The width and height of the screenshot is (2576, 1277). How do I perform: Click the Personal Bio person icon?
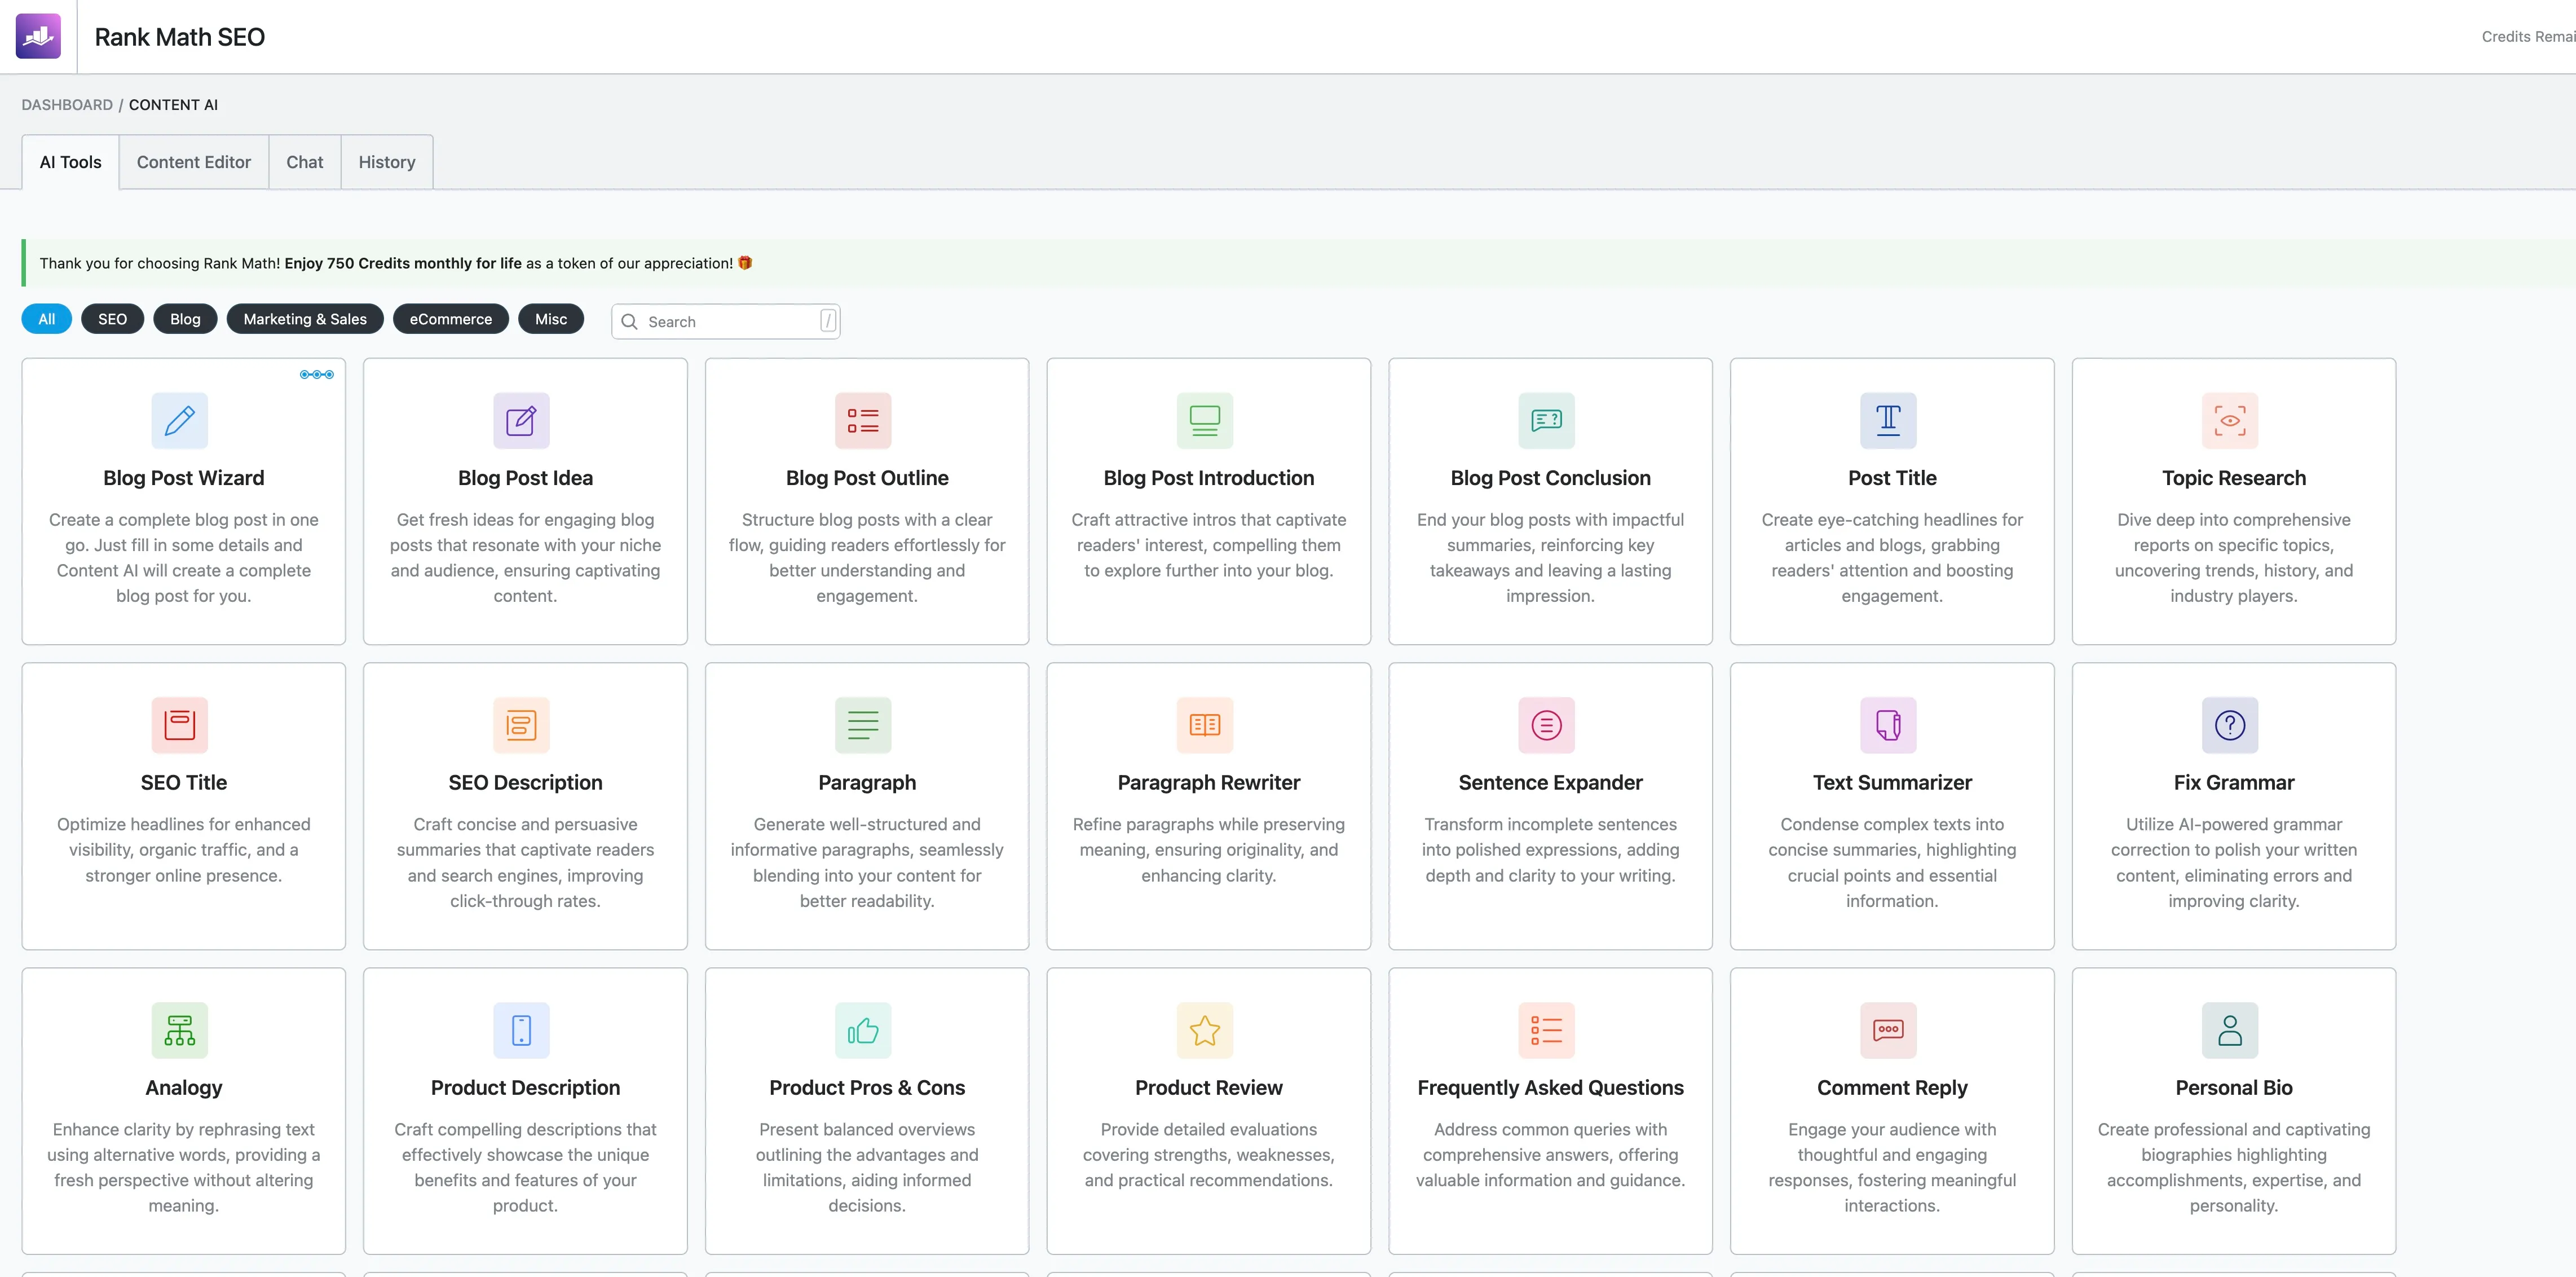pos(2229,1030)
